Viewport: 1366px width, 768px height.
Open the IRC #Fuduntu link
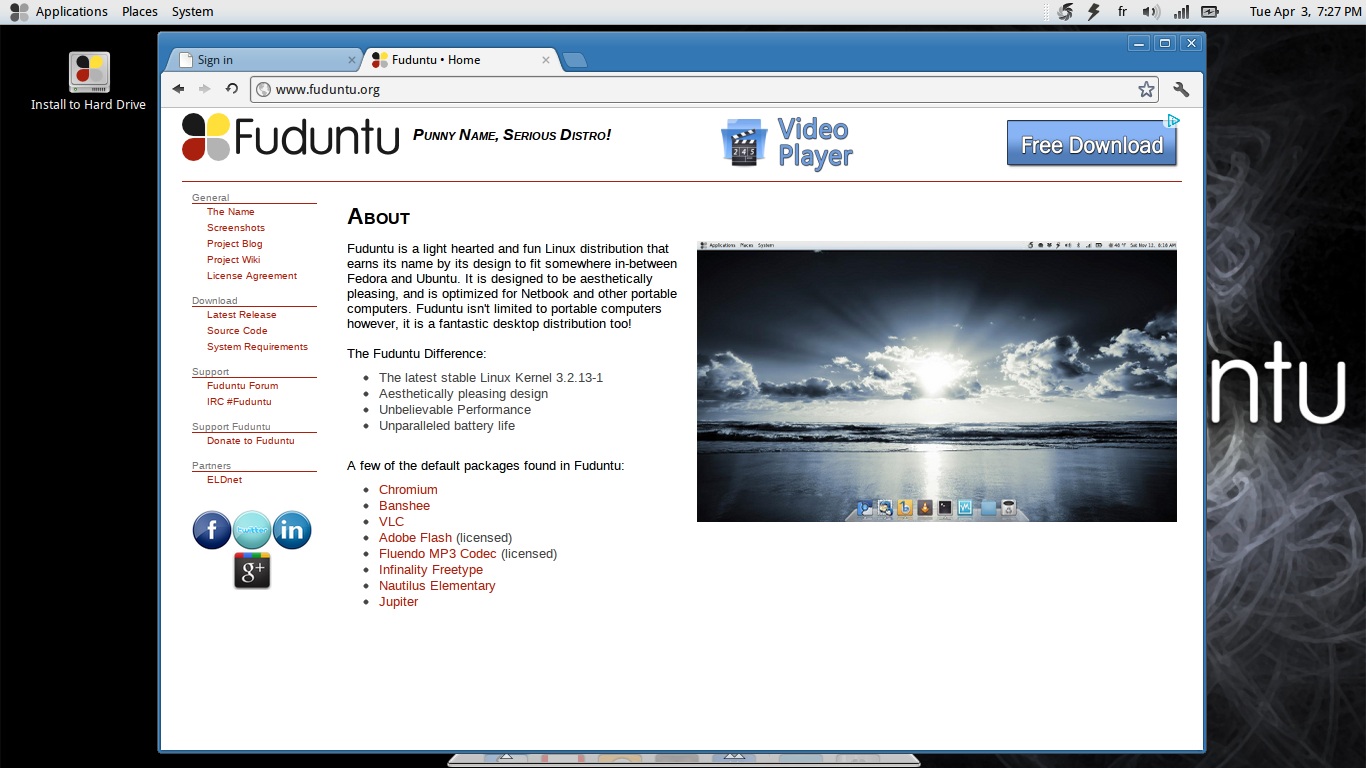click(239, 402)
